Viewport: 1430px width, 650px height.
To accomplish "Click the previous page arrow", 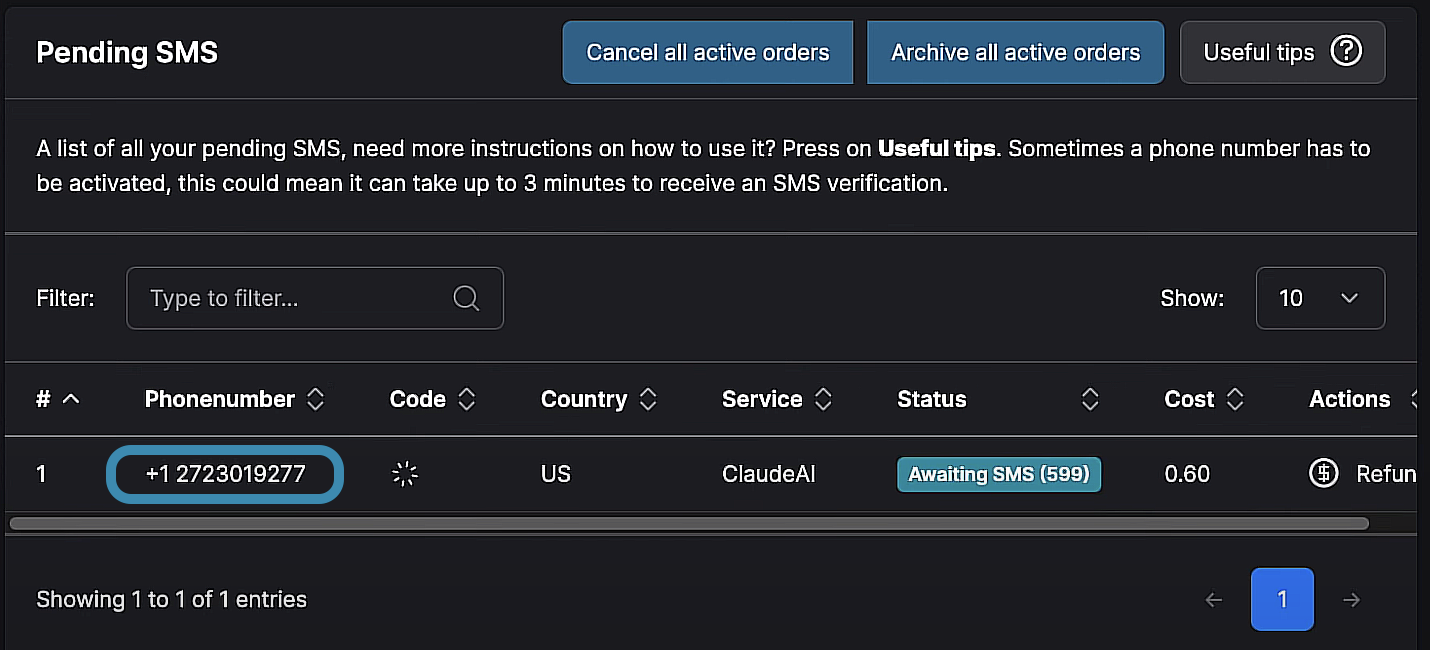I will [x=1214, y=600].
